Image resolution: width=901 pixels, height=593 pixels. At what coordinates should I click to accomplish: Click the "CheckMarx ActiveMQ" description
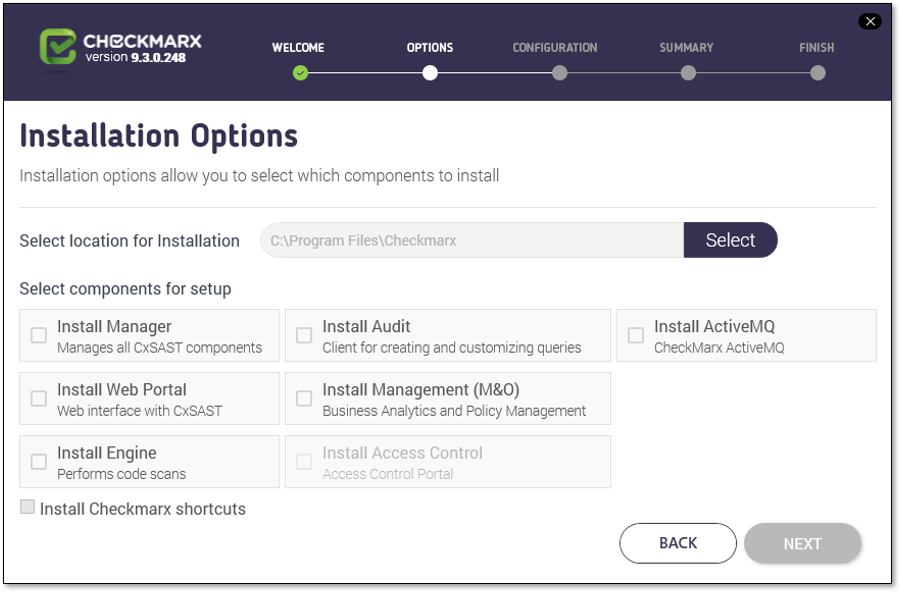click(x=719, y=348)
